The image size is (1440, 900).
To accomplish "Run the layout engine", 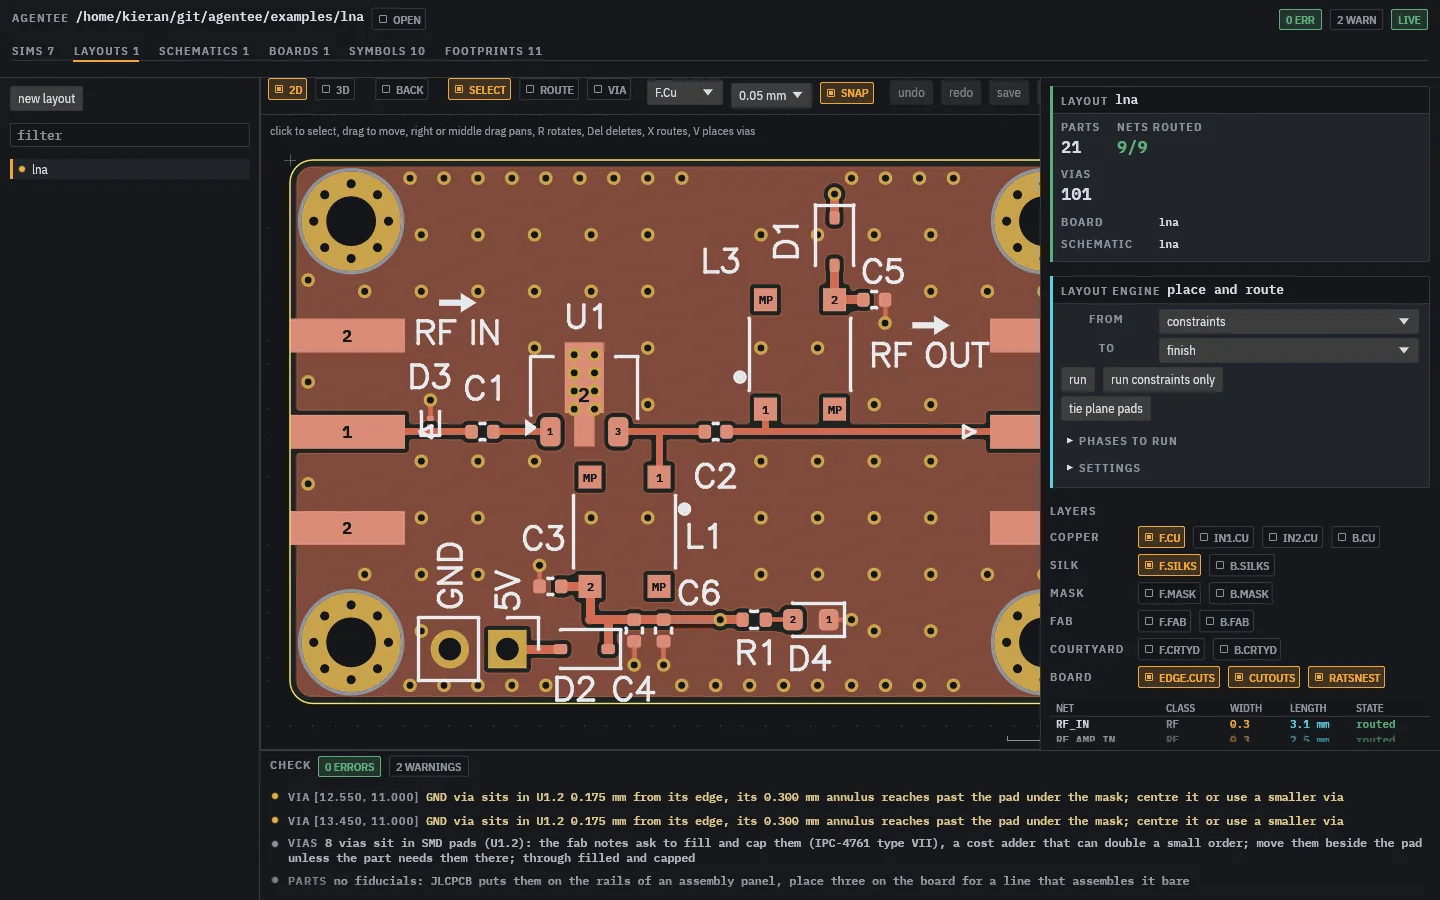I will (x=1077, y=380).
